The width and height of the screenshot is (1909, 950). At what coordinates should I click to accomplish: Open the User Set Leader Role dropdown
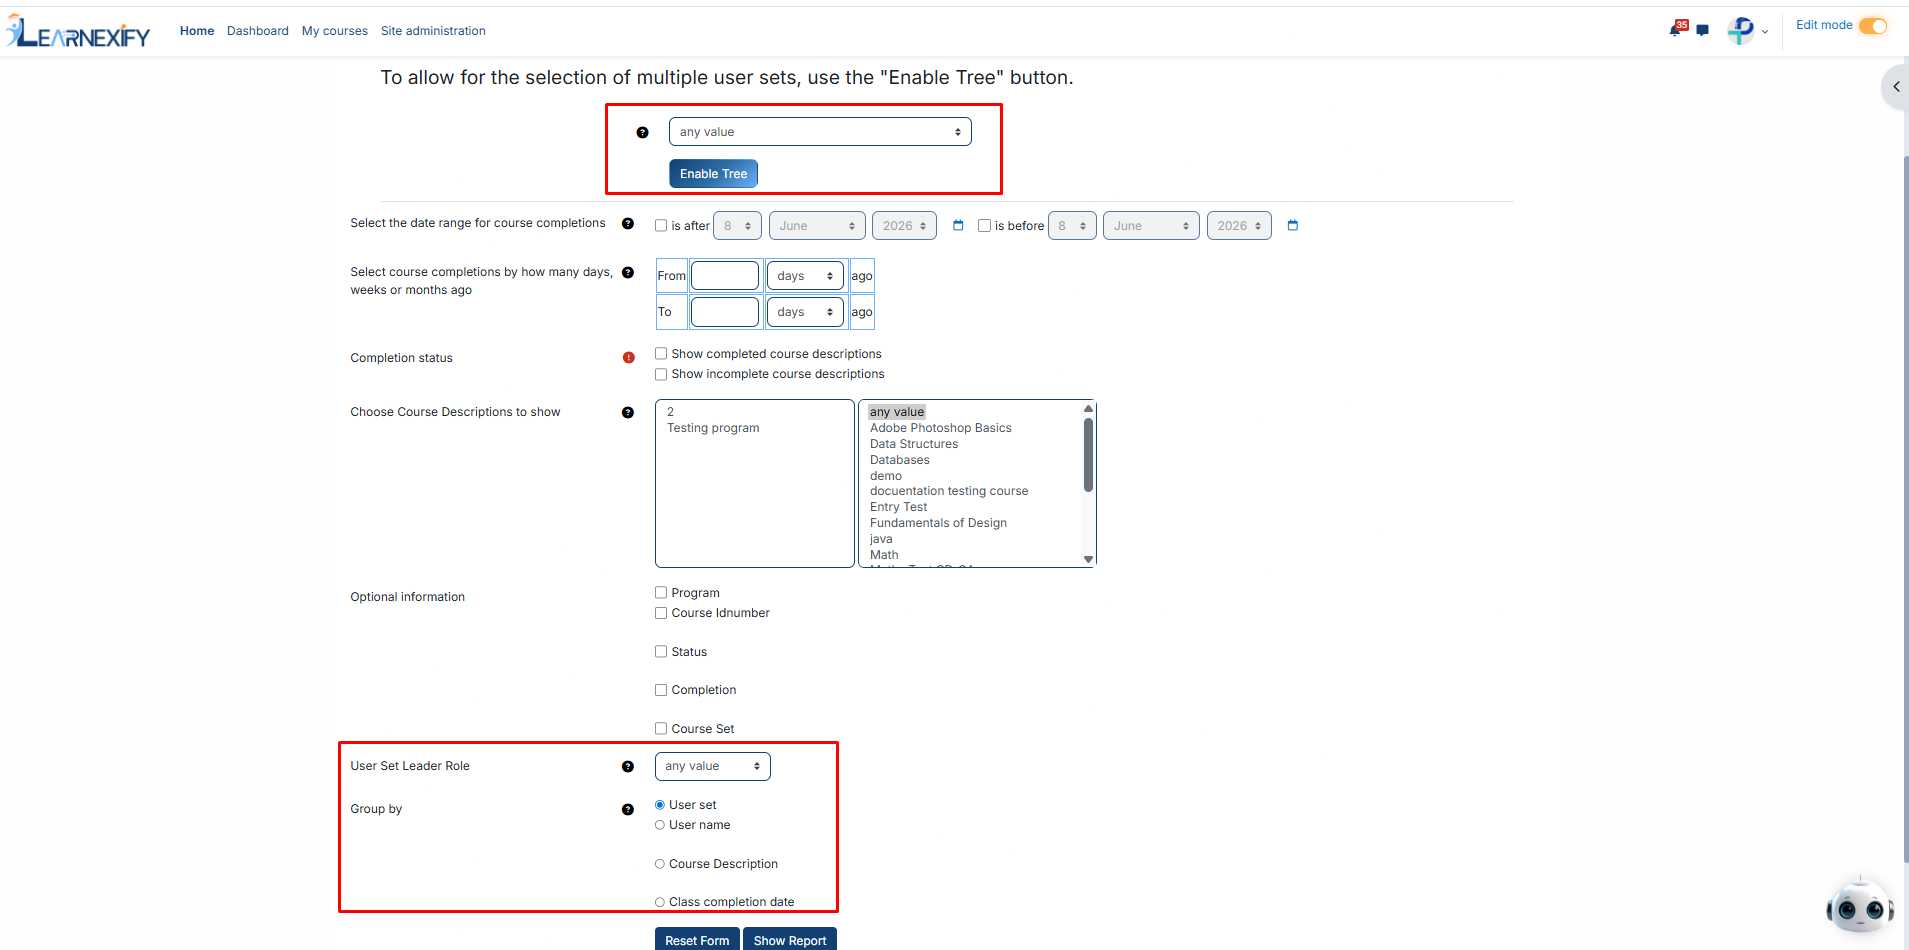pyautogui.click(x=712, y=766)
